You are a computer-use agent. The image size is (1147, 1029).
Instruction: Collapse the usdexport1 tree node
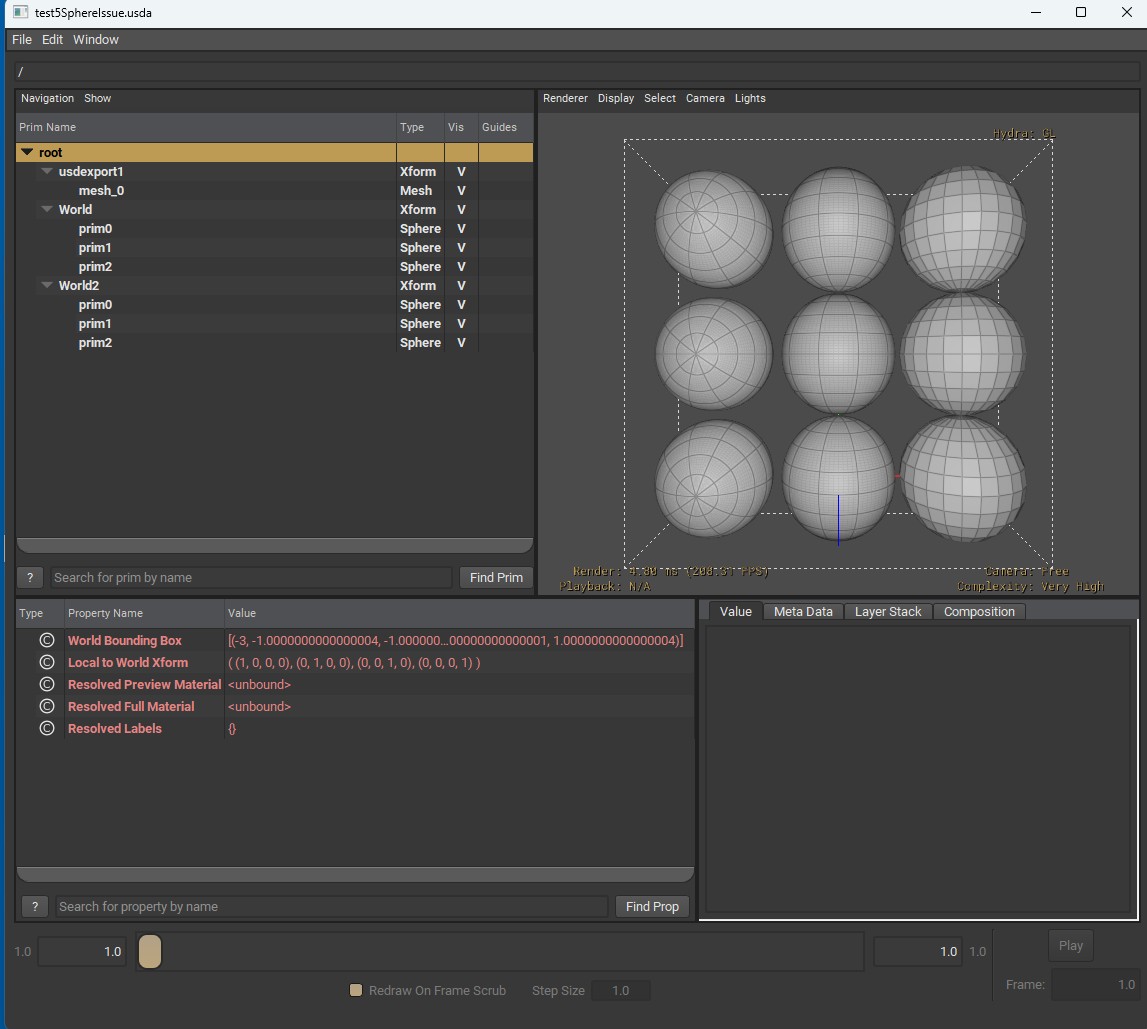tap(47, 172)
